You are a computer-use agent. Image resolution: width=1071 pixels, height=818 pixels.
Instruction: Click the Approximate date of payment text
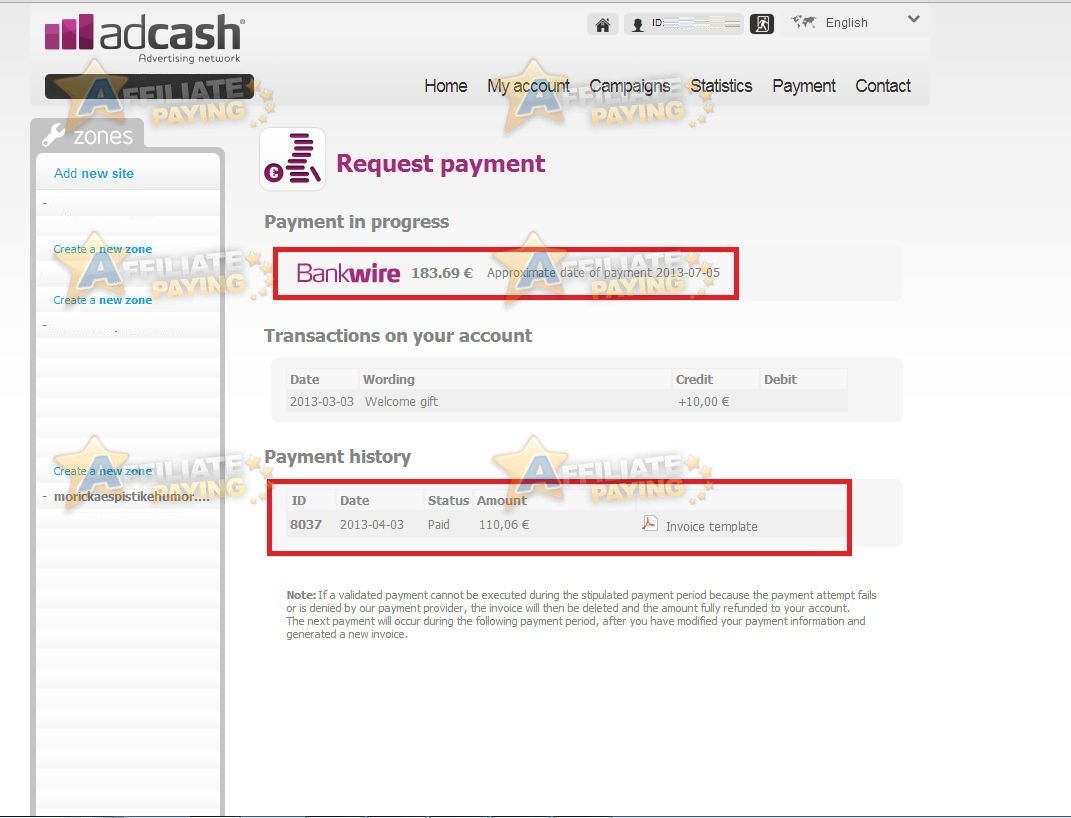coord(603,272)
